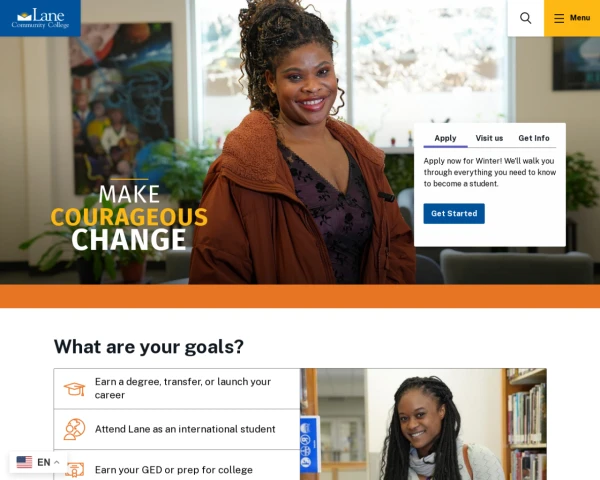Switch to the Visit us tab
The width and height of the screenshot is (600, 480).
(x=489, y=138)
